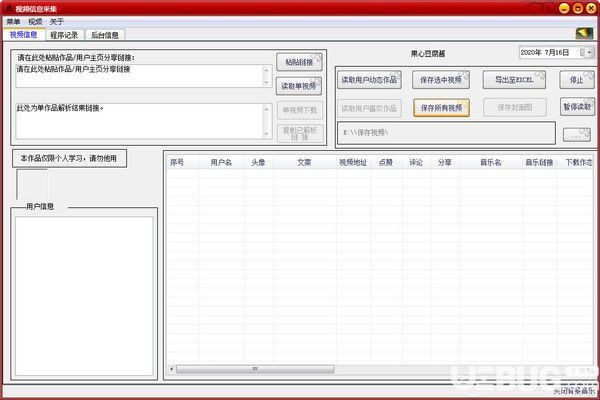Minimize the window
Image resolution: width=600 pixels, height=400 pixels.
pos(564,8)
